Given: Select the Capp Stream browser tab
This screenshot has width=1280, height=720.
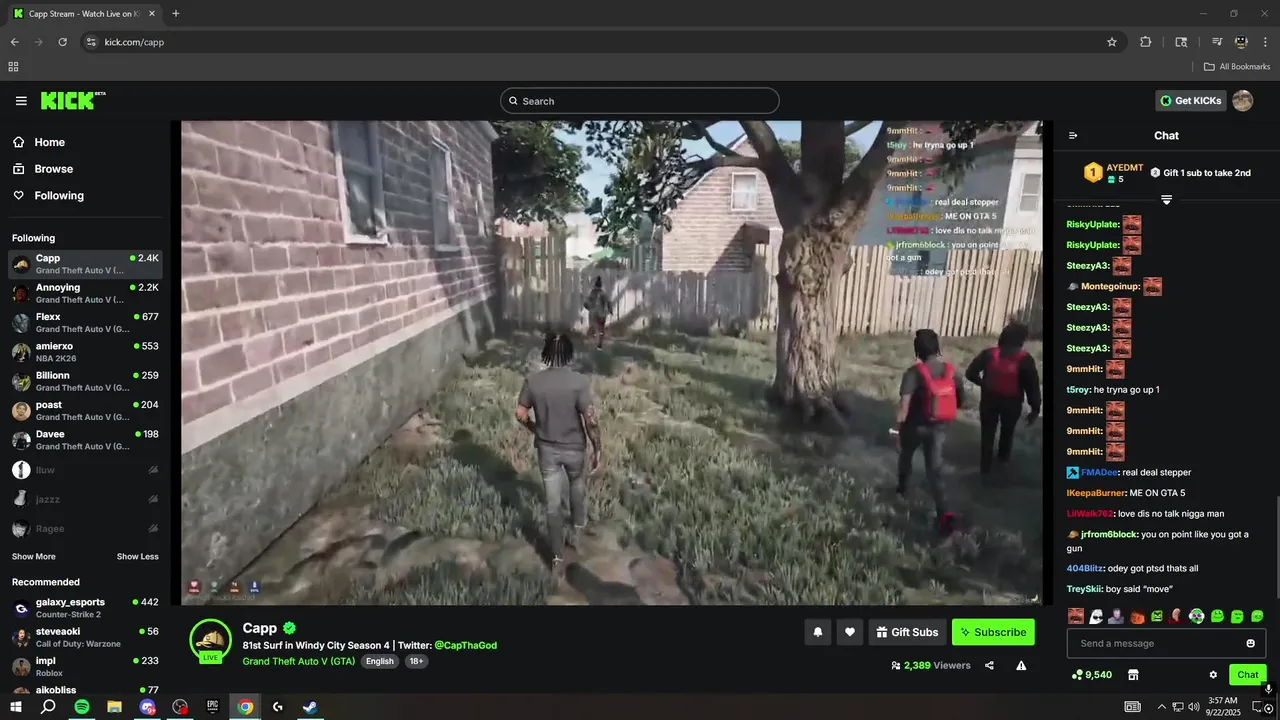Looking at the screenshot, I should tap(85, 14).
